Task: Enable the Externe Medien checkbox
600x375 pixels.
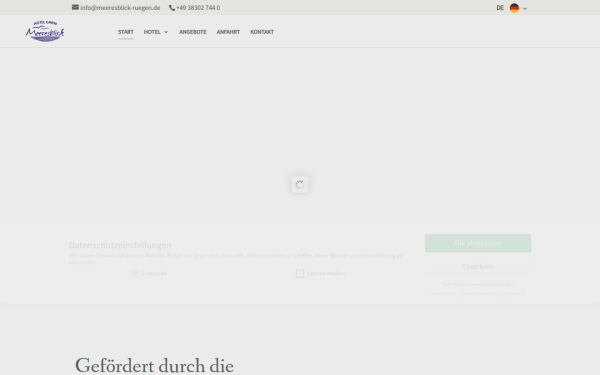Action: 300,273
